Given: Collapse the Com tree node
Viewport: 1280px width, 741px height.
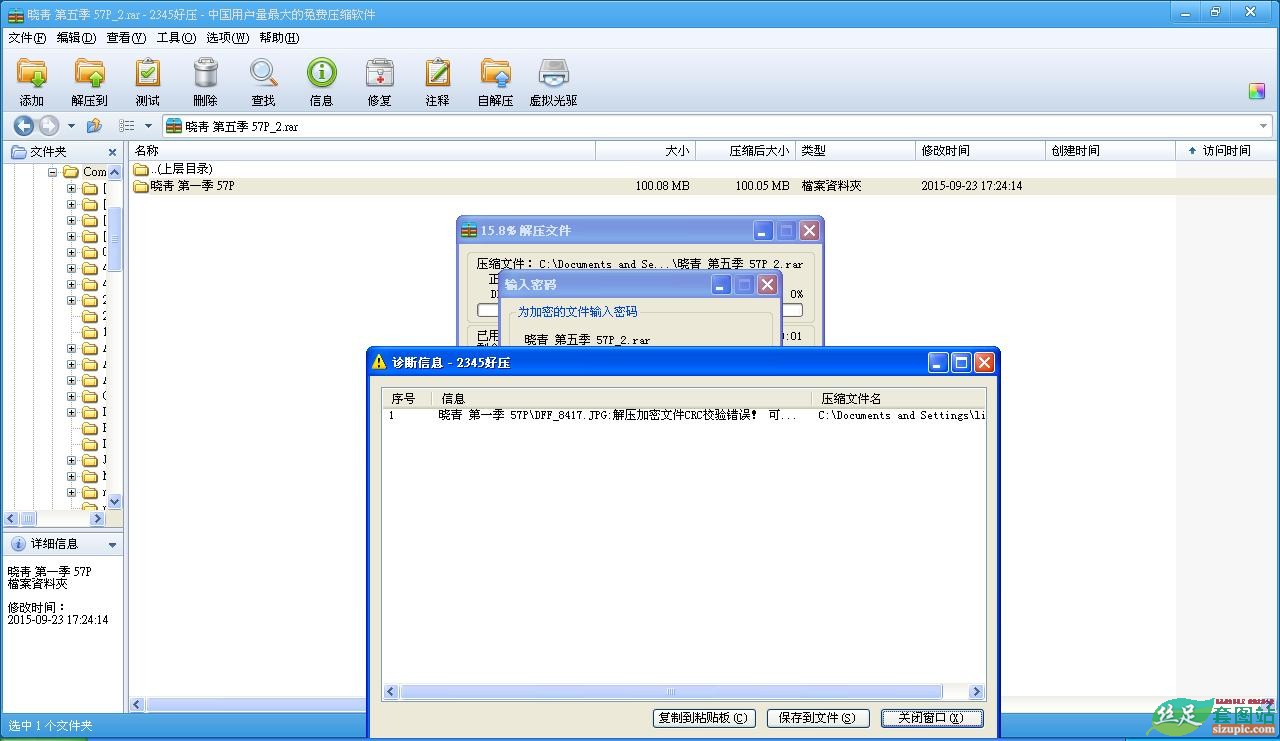Looking at the screenshot, I should (x=53, y=172).
